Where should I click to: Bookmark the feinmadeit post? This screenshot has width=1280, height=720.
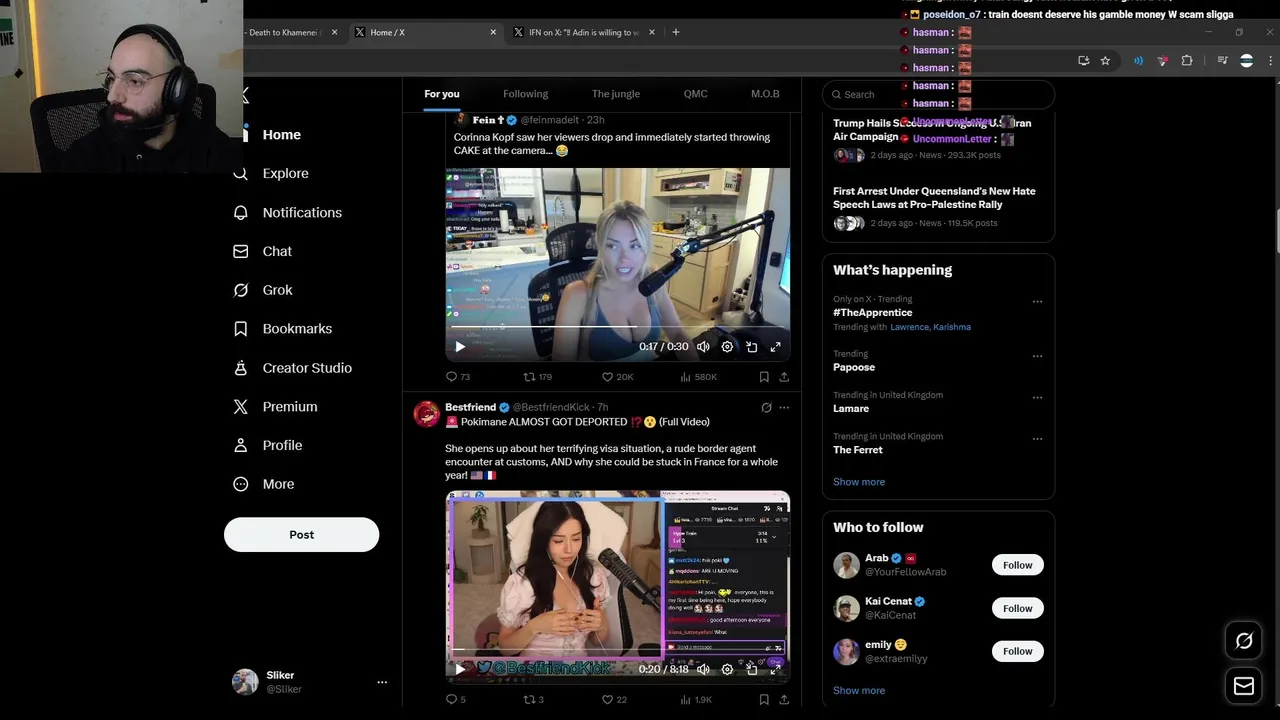(x=764, y=377)
